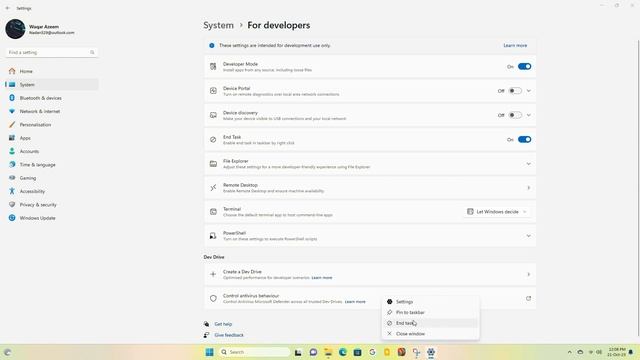The image size is (640, 360).
Task: Click the Remote Desktop row icon
Action: click(x=213, y=188)
